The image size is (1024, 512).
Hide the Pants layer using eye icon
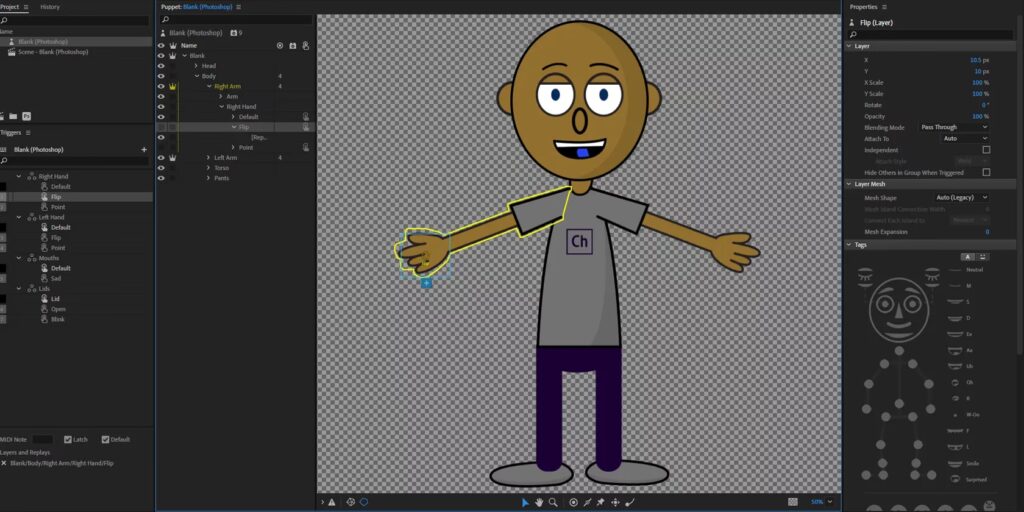161,178
